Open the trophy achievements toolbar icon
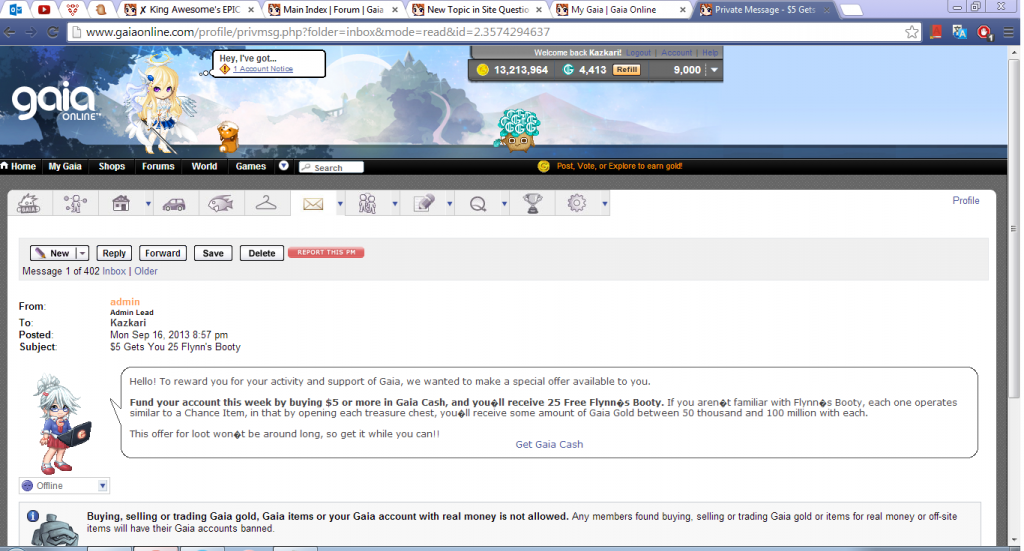The width and height of the screenshot is (1024, 551). (533, 204)
